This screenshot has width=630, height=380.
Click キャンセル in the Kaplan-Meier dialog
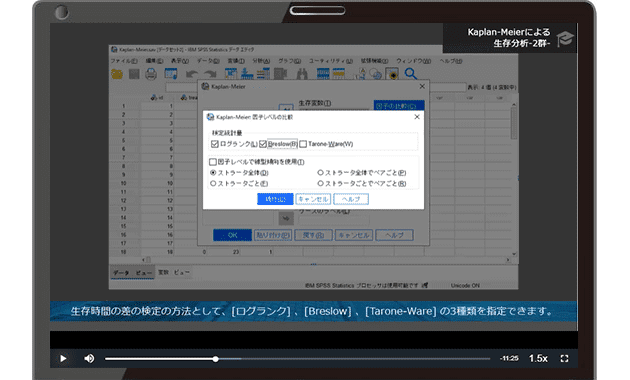click(x=354, y=235)
